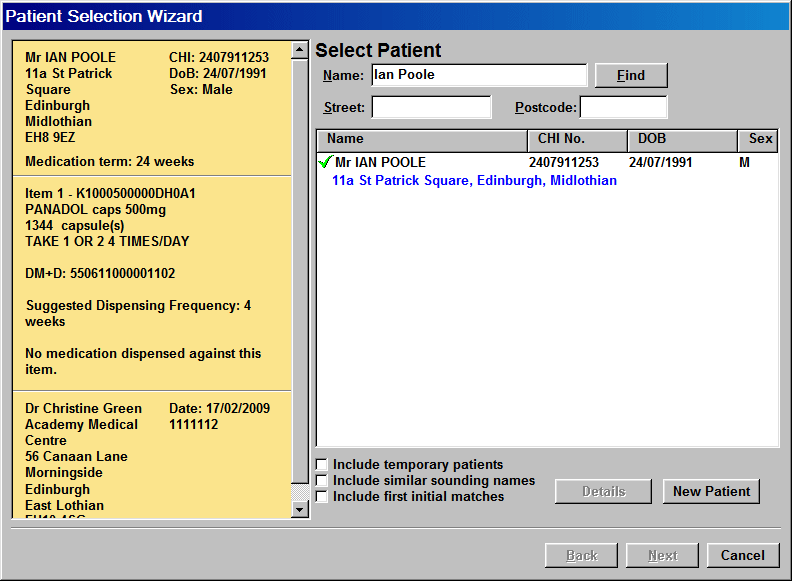Focus the Street input box
This screenshot has height=581, width=792.
pyautogui.click(x=431, y=107)
